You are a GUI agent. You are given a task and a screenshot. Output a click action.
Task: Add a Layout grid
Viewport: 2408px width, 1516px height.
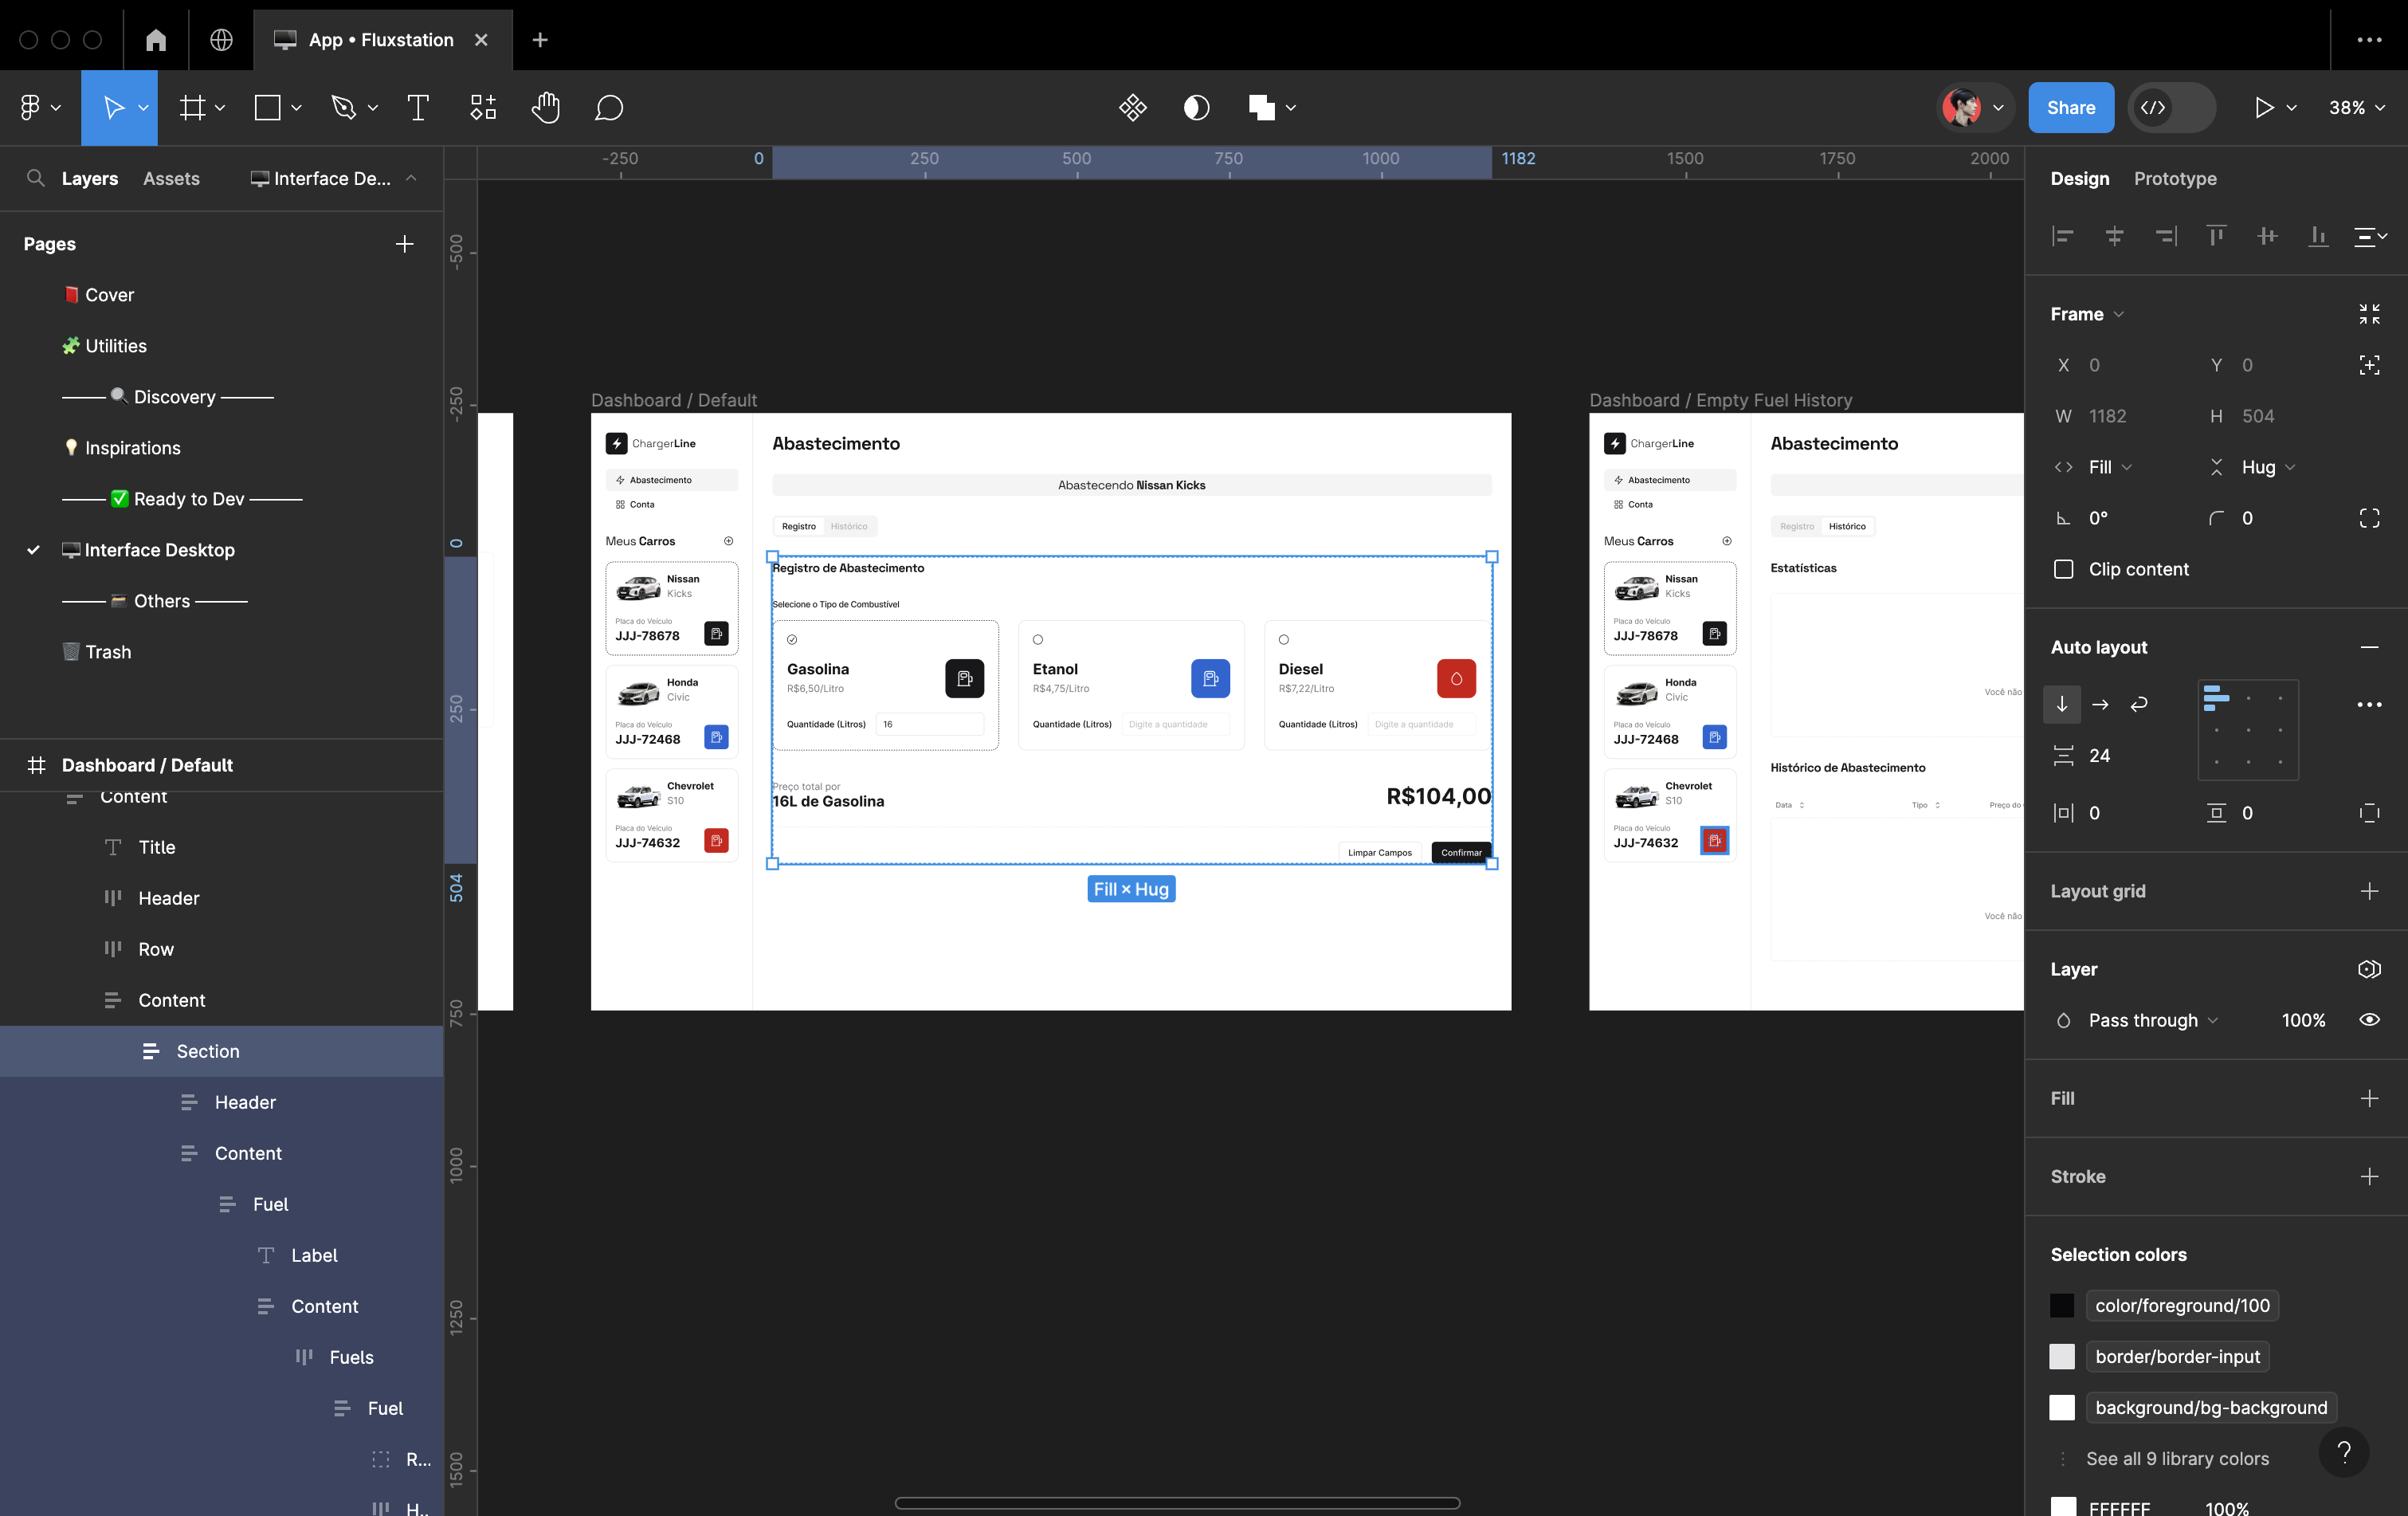pos(2369,891)
